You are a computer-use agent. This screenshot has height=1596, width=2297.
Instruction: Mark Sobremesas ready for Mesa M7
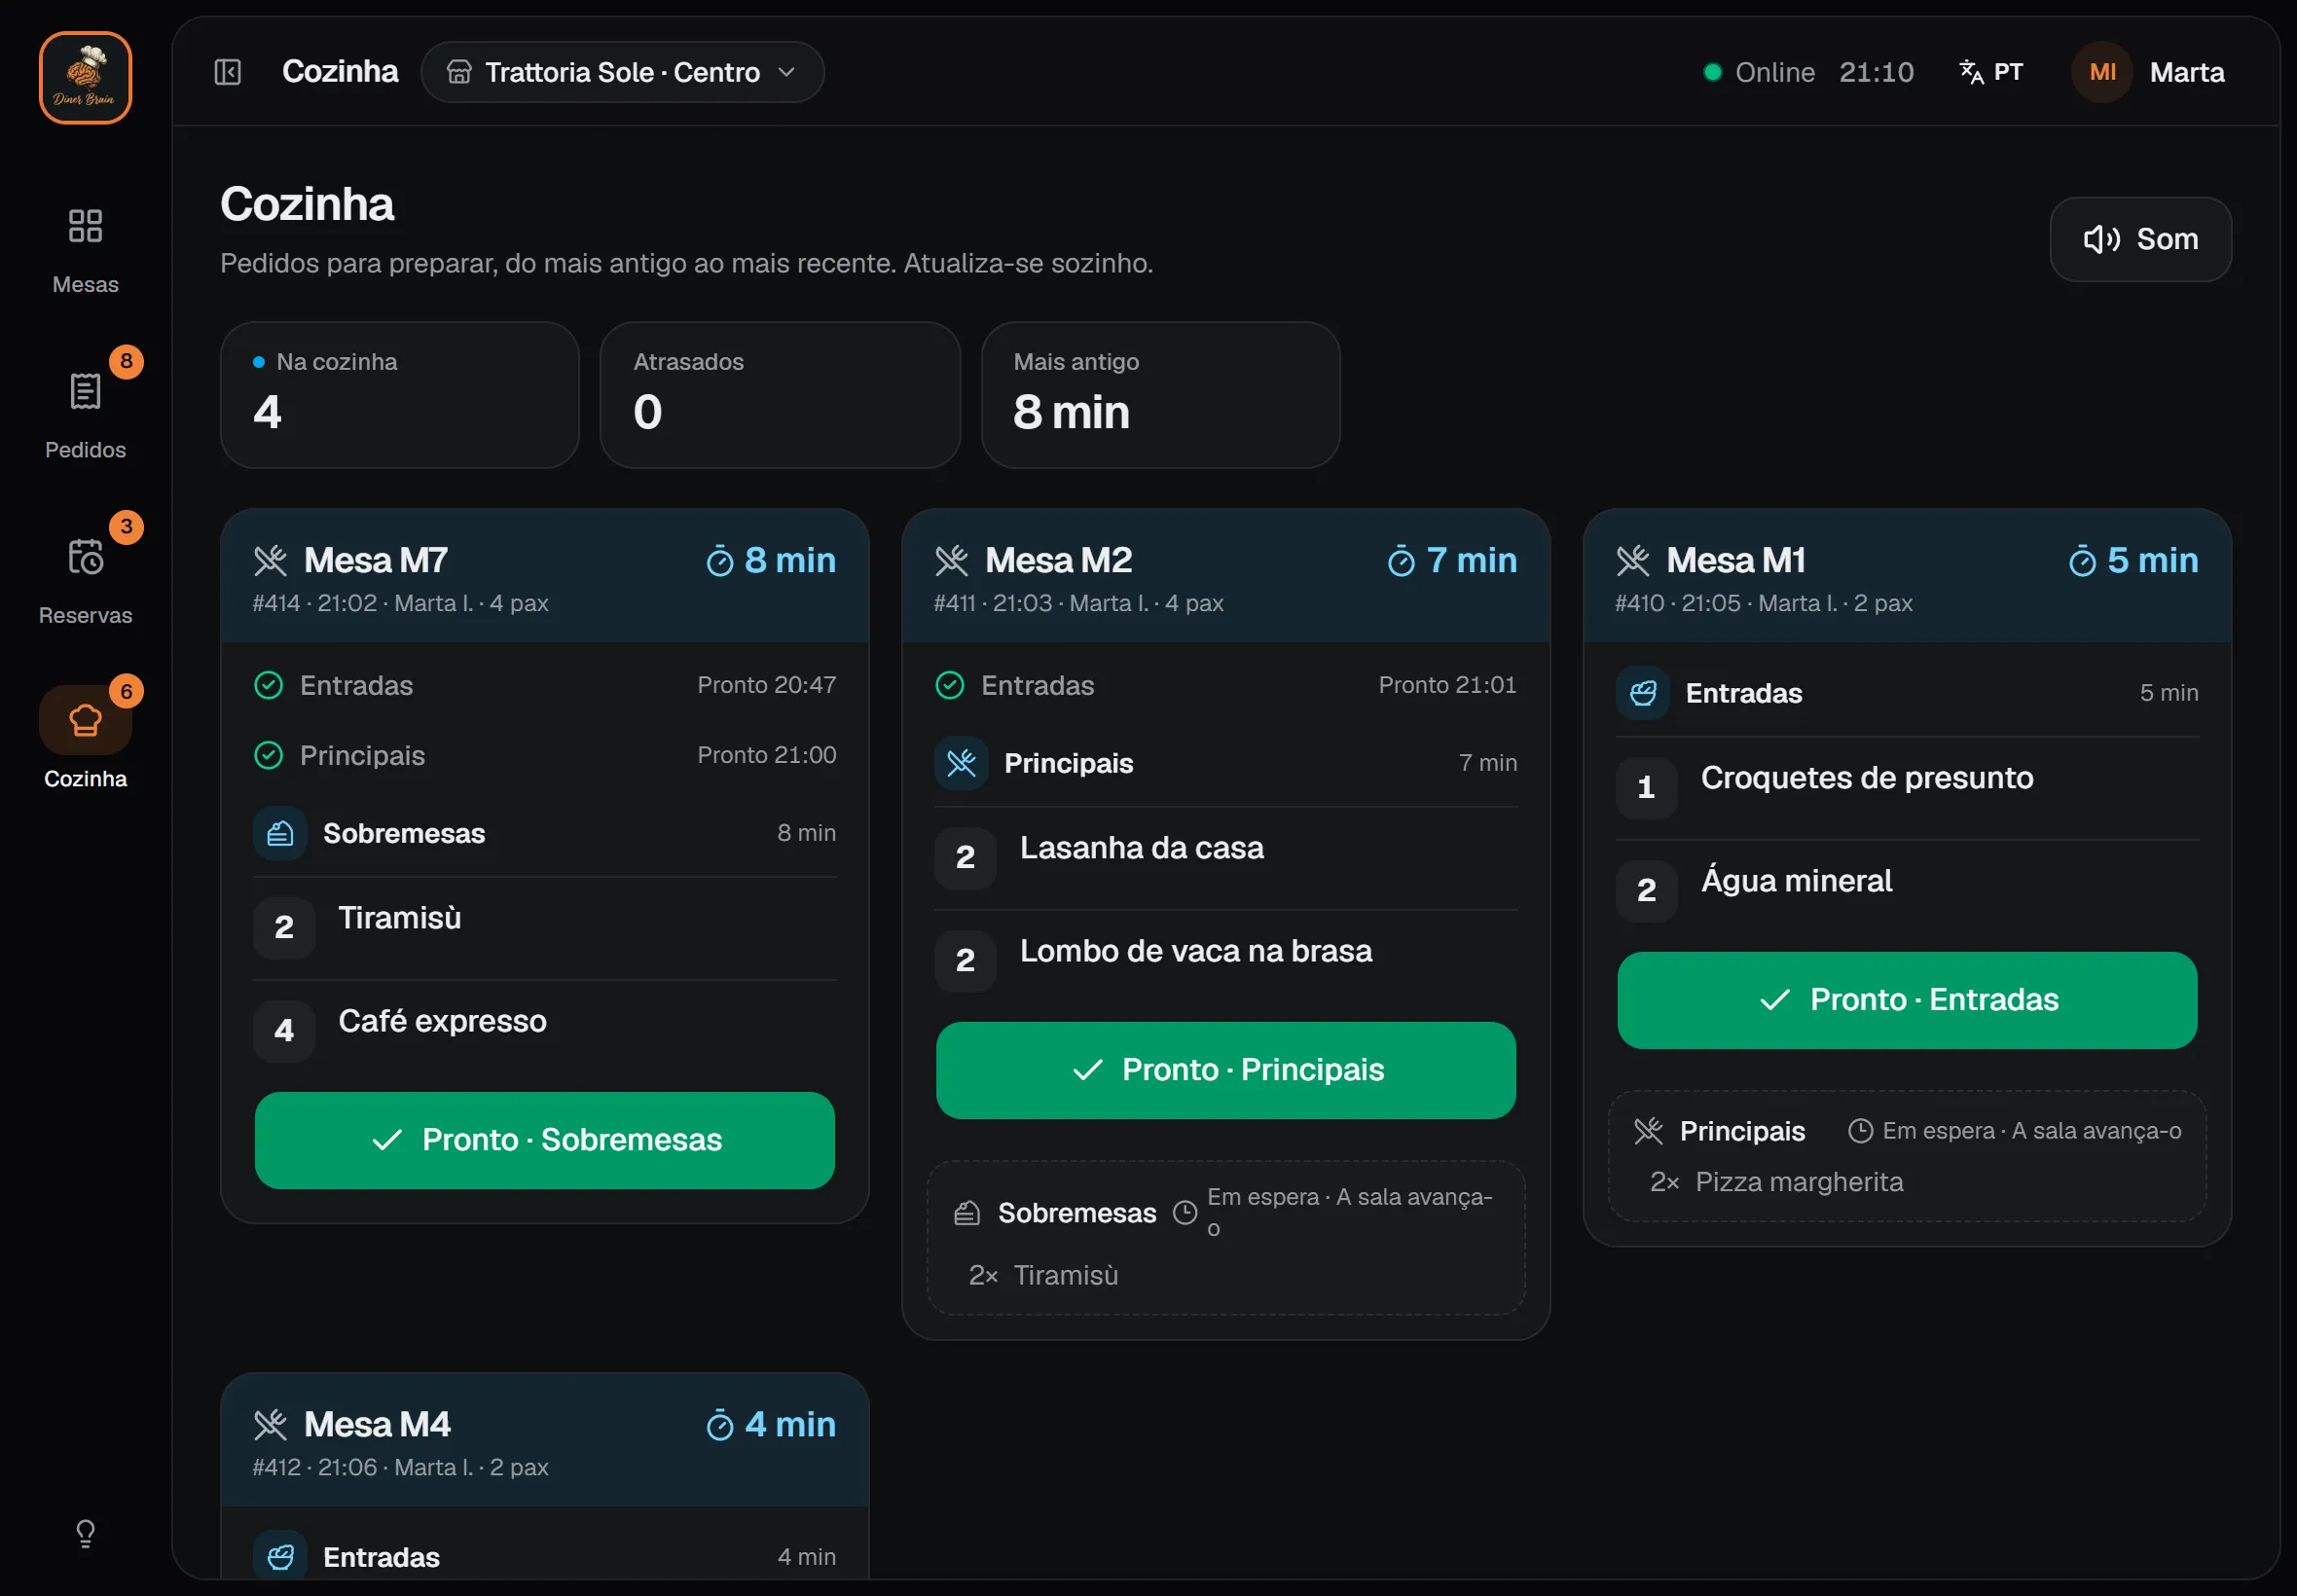[544, 1140]
